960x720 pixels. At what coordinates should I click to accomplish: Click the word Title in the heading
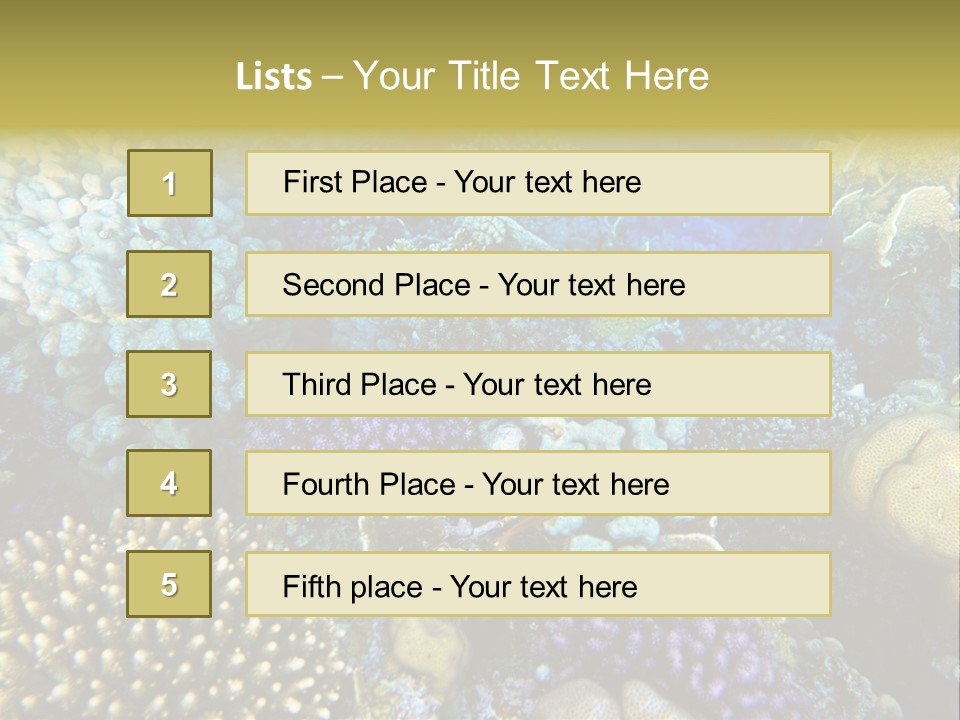(x=484, y=76)
